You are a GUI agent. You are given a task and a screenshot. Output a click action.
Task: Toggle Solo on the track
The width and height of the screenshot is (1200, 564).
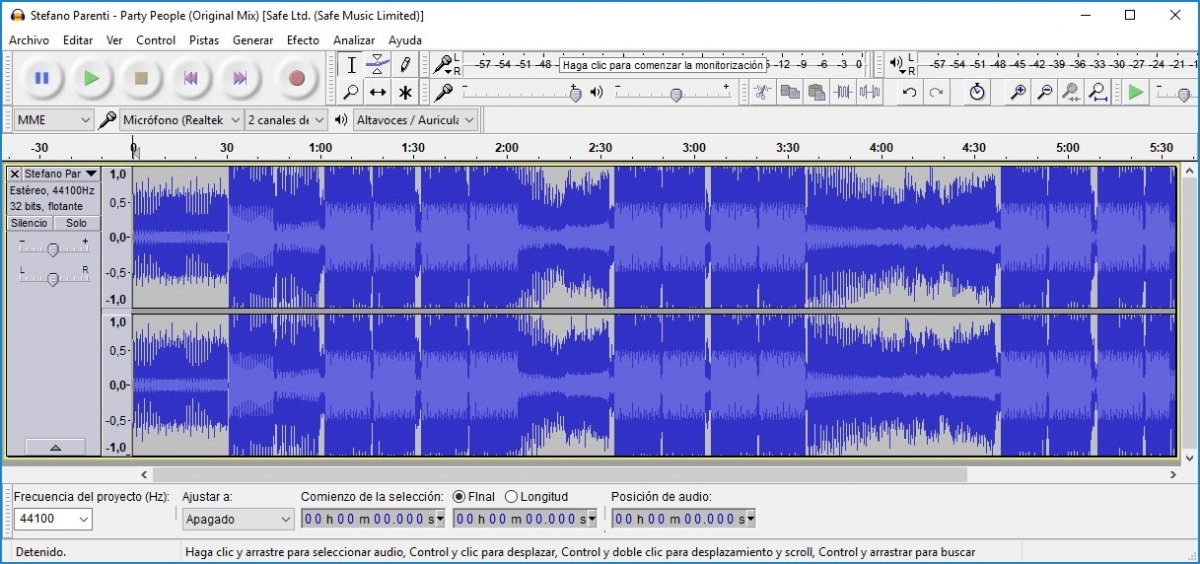[x=76, y=223]
